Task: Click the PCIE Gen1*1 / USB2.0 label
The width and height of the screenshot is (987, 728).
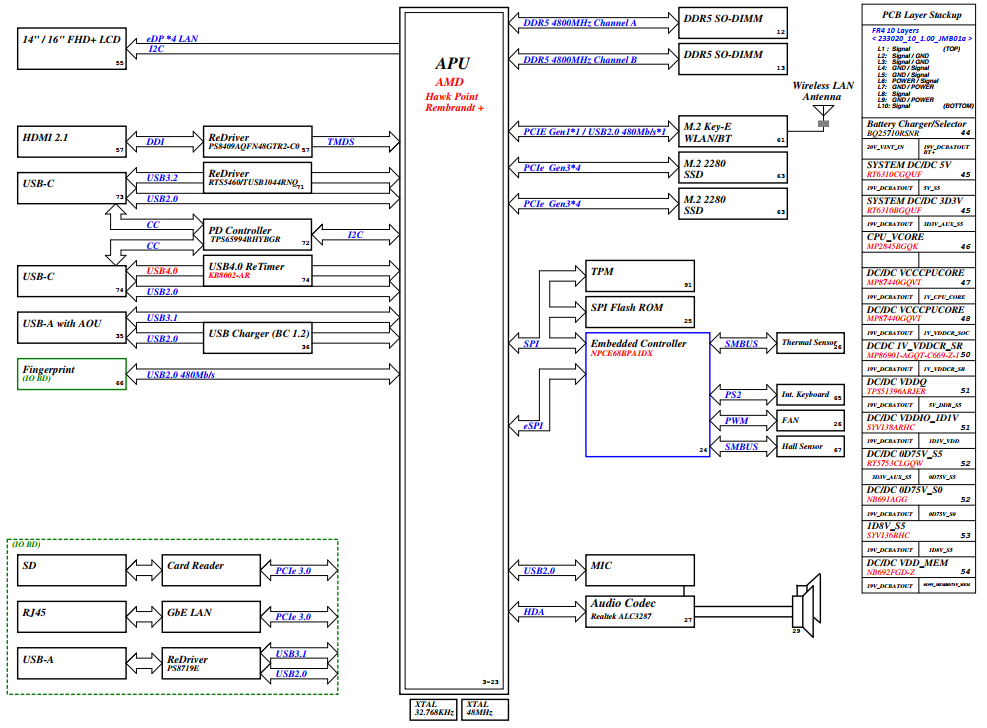Action: point(594,132)
